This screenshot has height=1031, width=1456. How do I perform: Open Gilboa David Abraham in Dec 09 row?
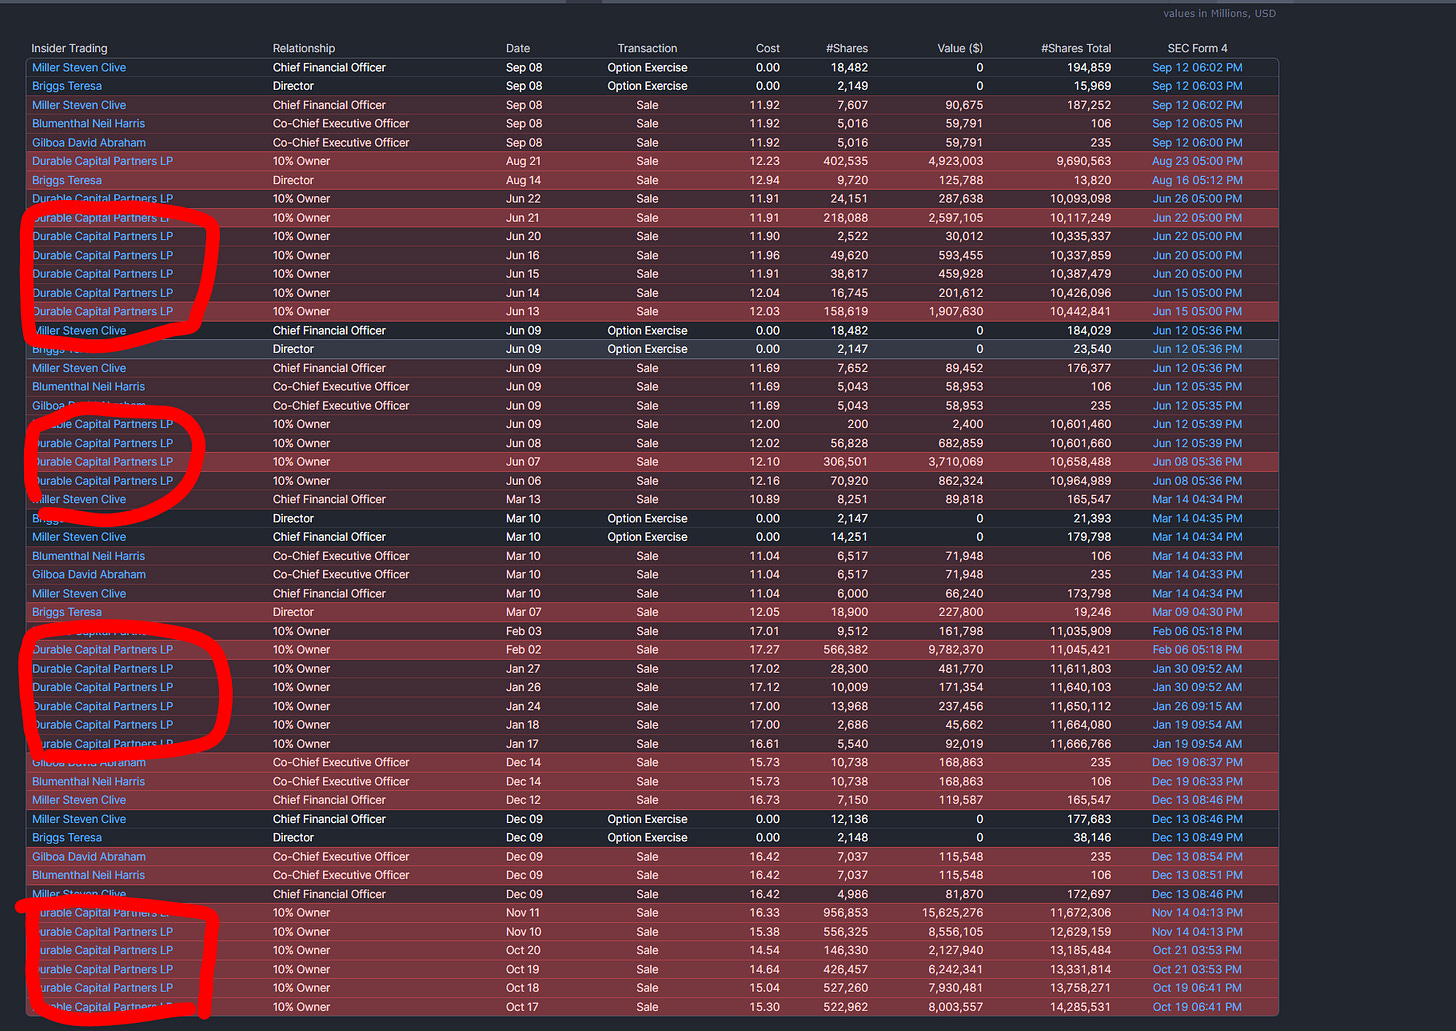(89, 857)
